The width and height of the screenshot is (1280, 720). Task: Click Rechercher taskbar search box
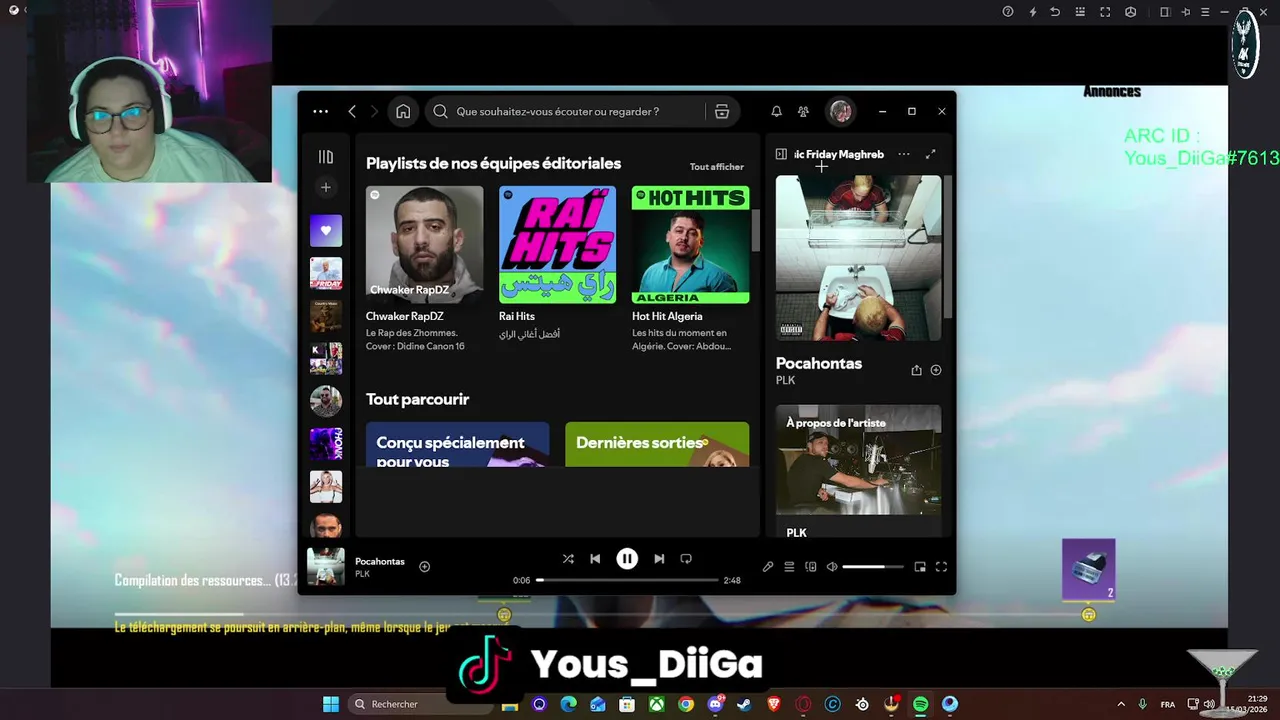(x=420, y=704)
